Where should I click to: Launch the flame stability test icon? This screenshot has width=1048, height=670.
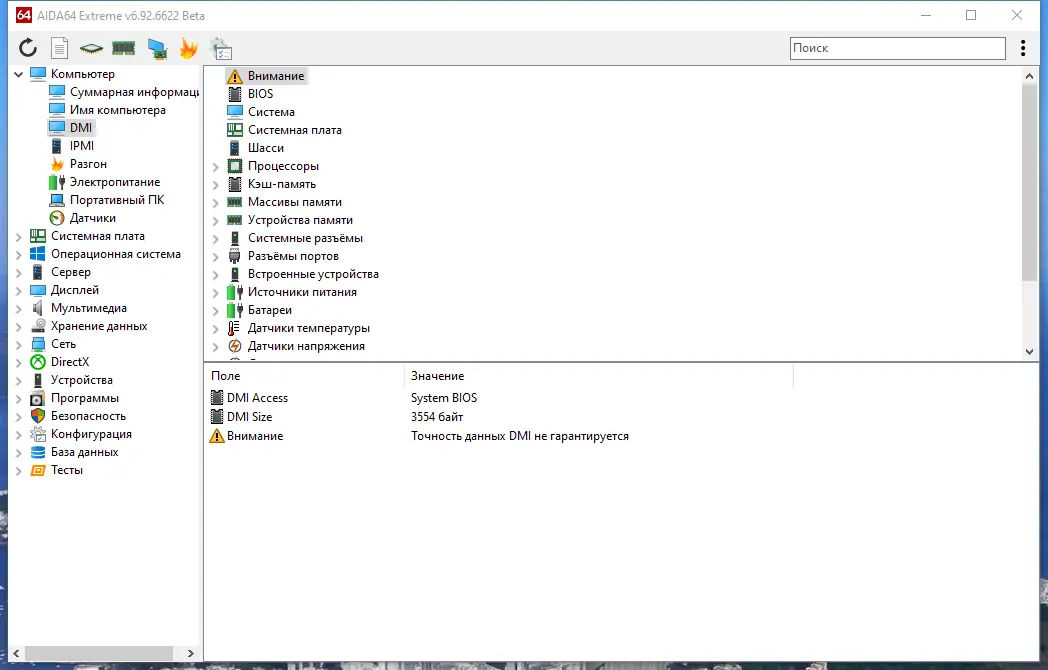point(188,48)
